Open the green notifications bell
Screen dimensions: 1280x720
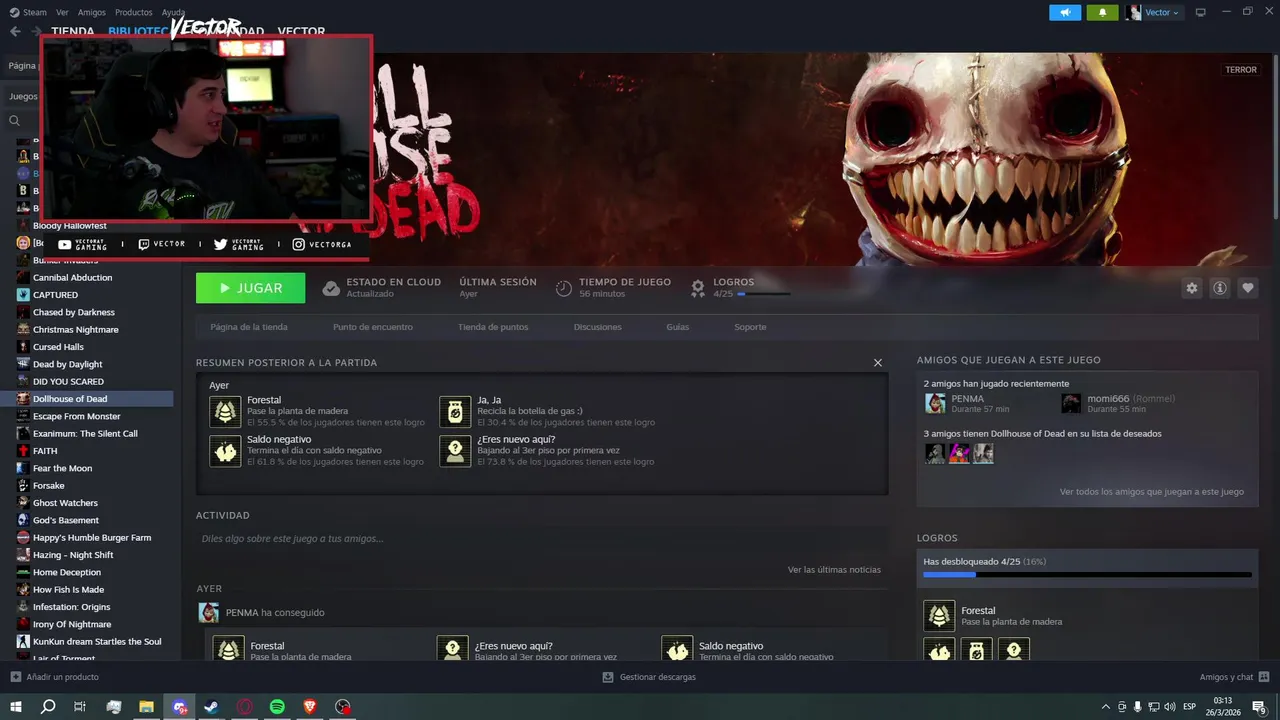[1103, 12]
